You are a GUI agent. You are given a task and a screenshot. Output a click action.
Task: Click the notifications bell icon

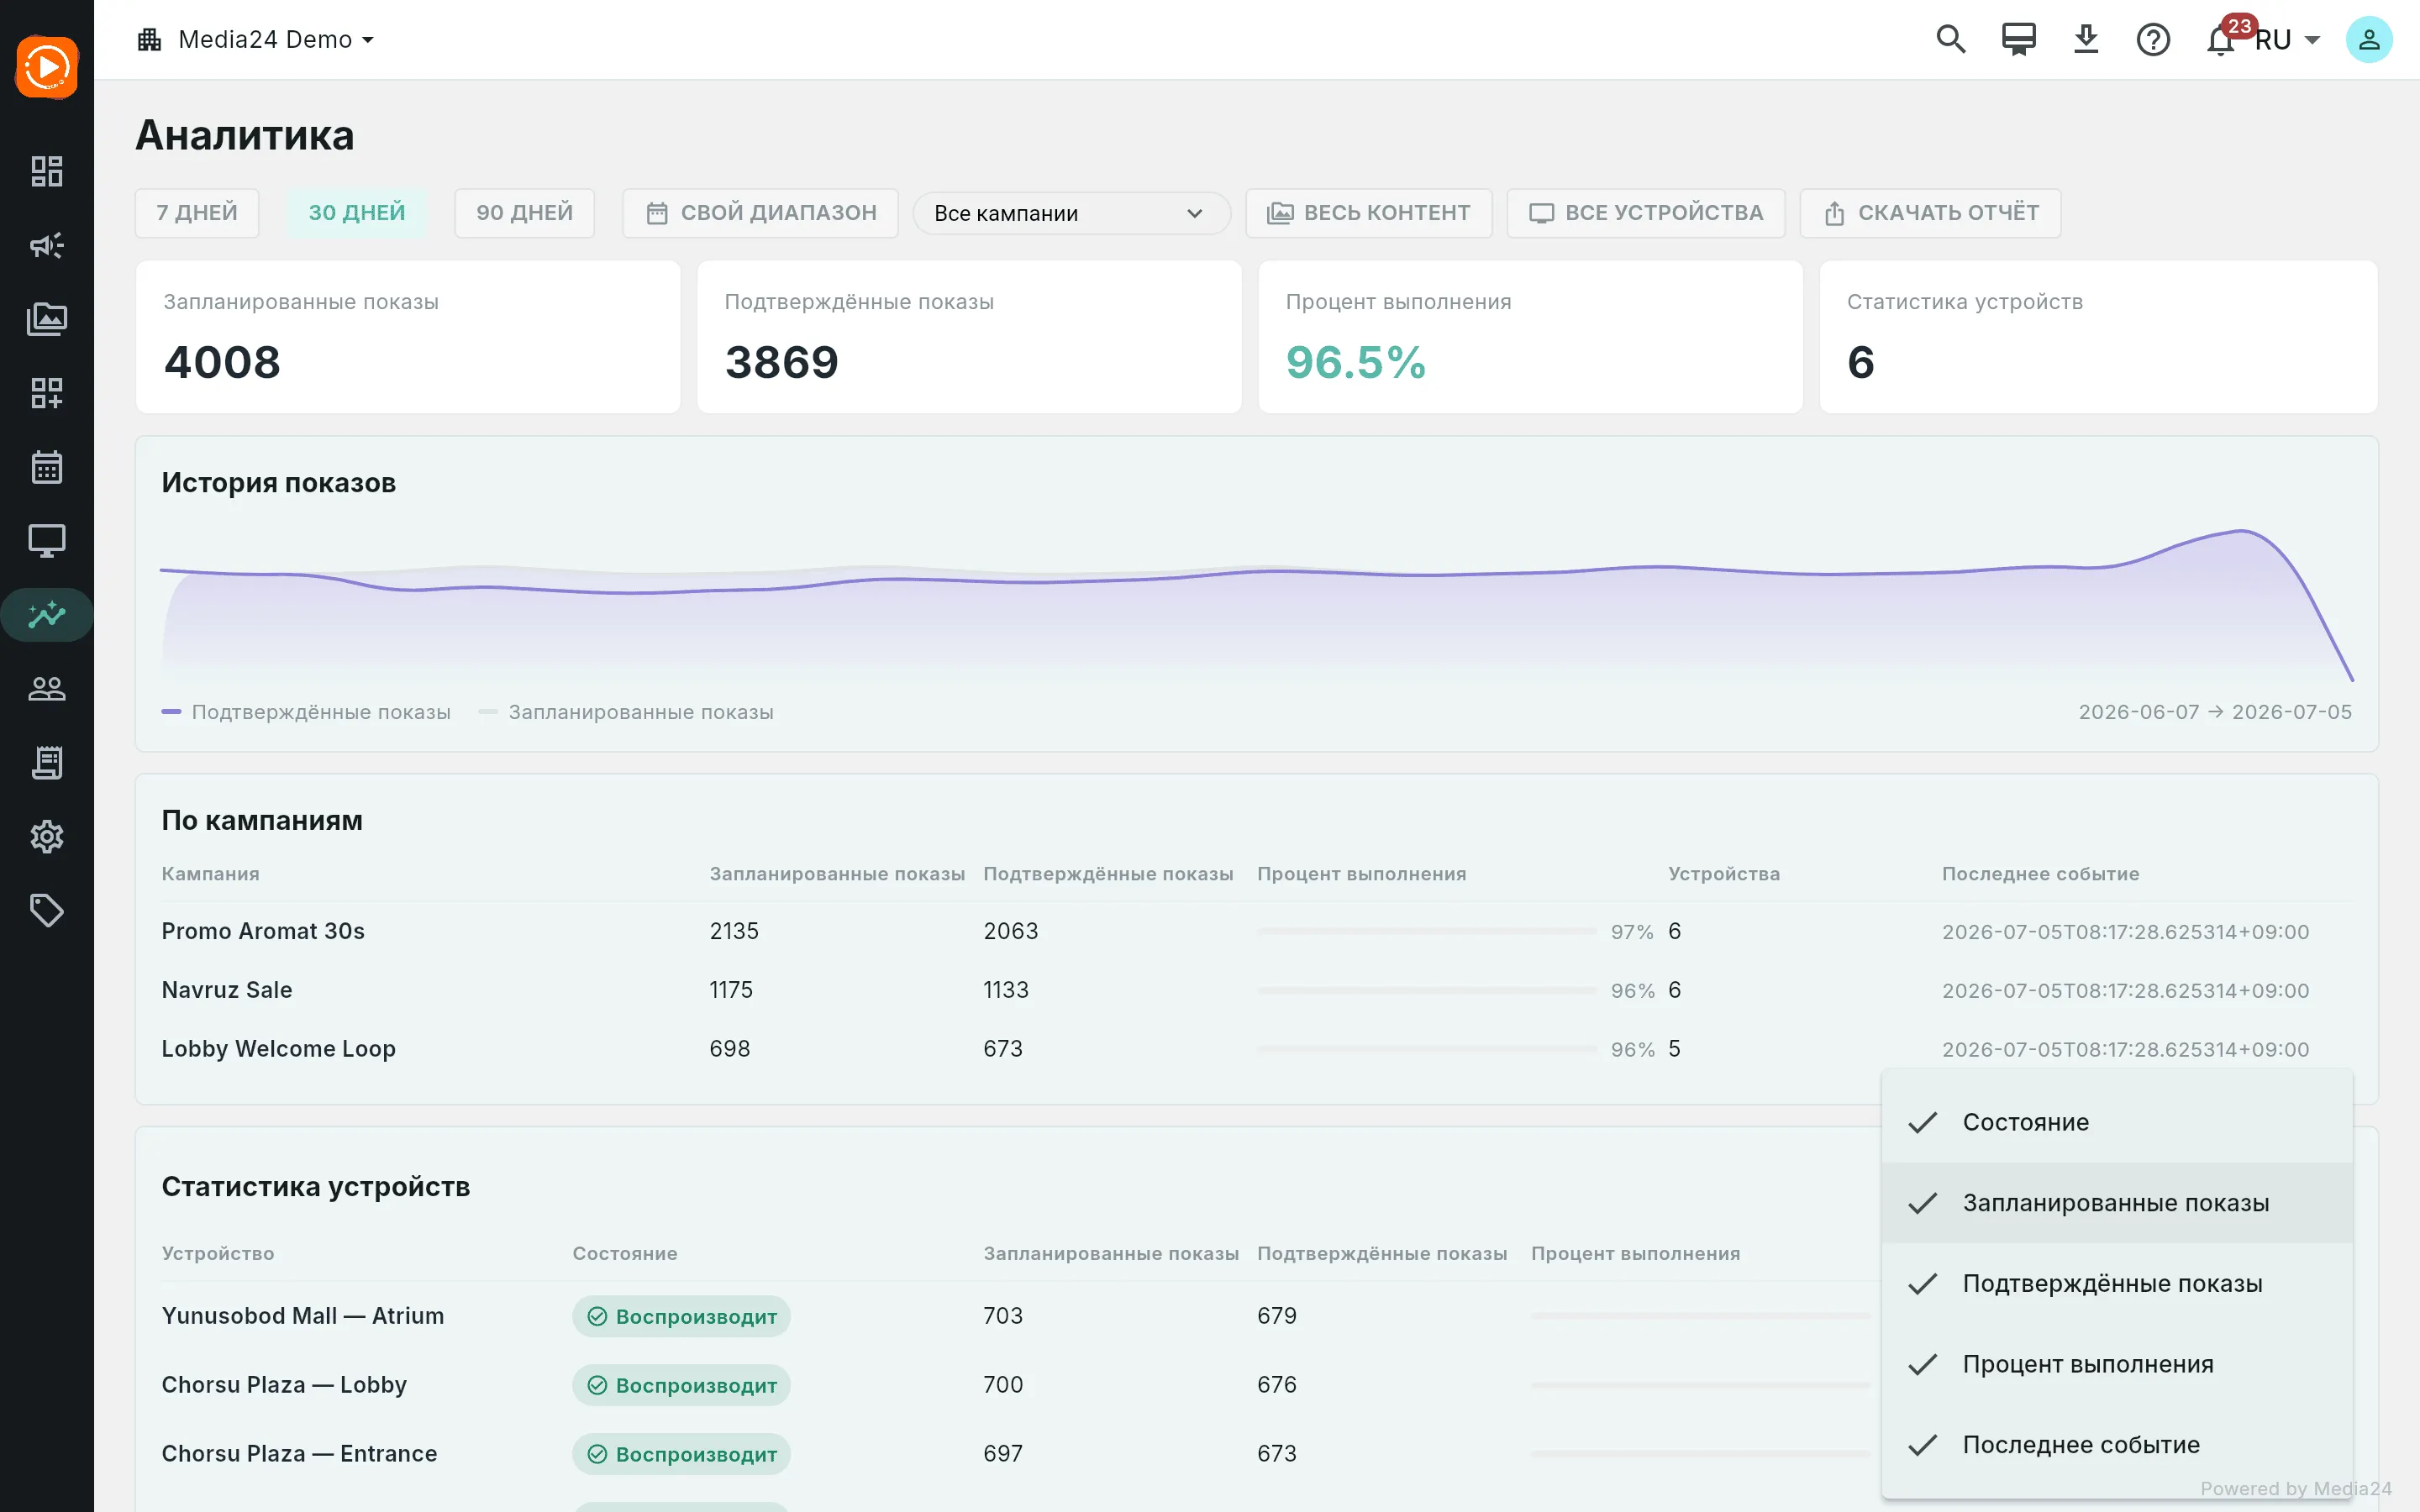point(2220,40)
